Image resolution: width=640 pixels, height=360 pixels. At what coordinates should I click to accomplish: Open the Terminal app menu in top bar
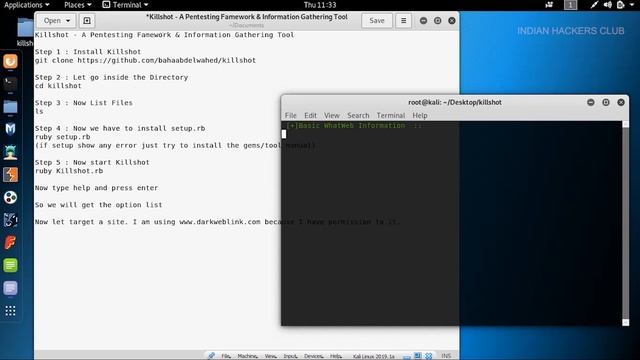click(125, 5)
